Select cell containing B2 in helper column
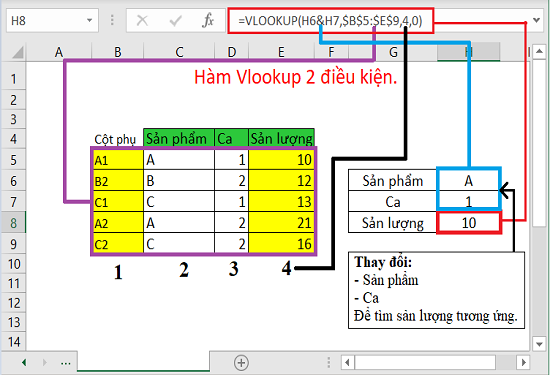This screenshot has width=550, height=375. (x=119, y=181)
